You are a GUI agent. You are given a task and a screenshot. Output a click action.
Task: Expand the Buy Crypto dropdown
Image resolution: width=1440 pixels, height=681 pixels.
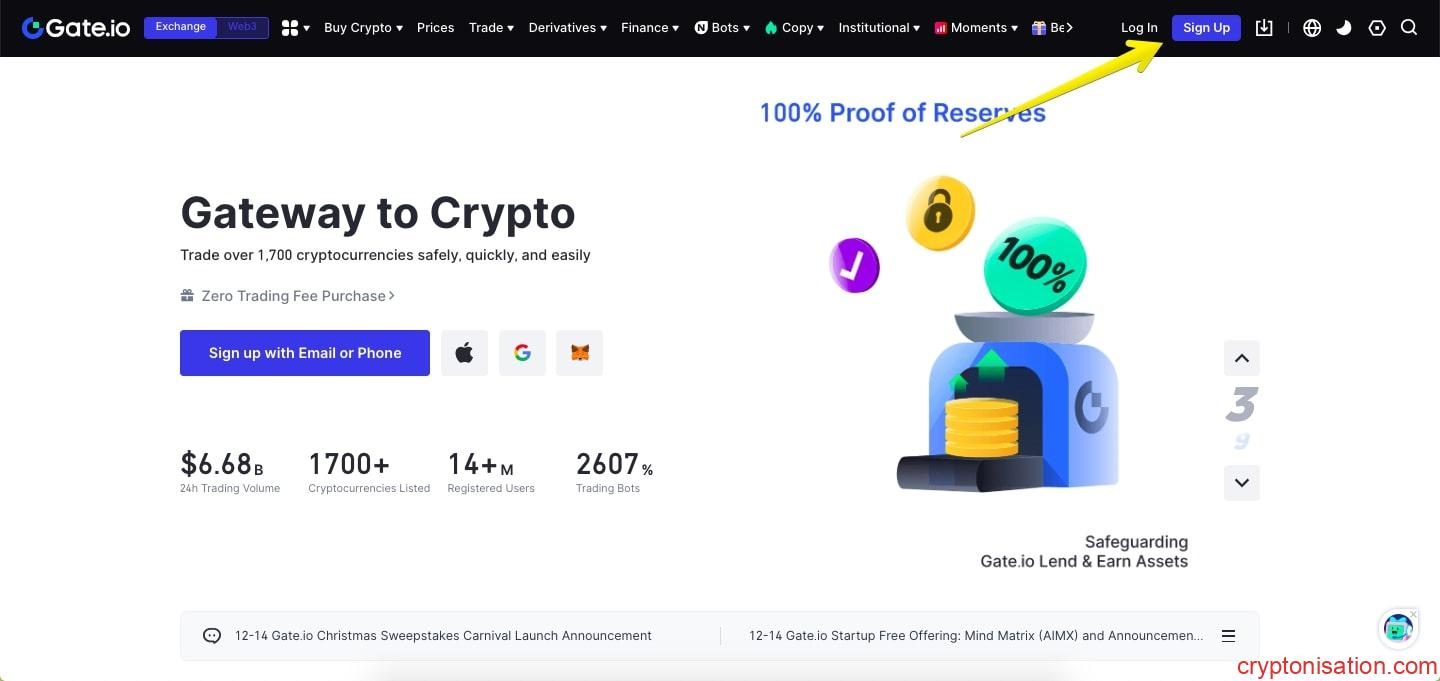click(x=363, y=28)
